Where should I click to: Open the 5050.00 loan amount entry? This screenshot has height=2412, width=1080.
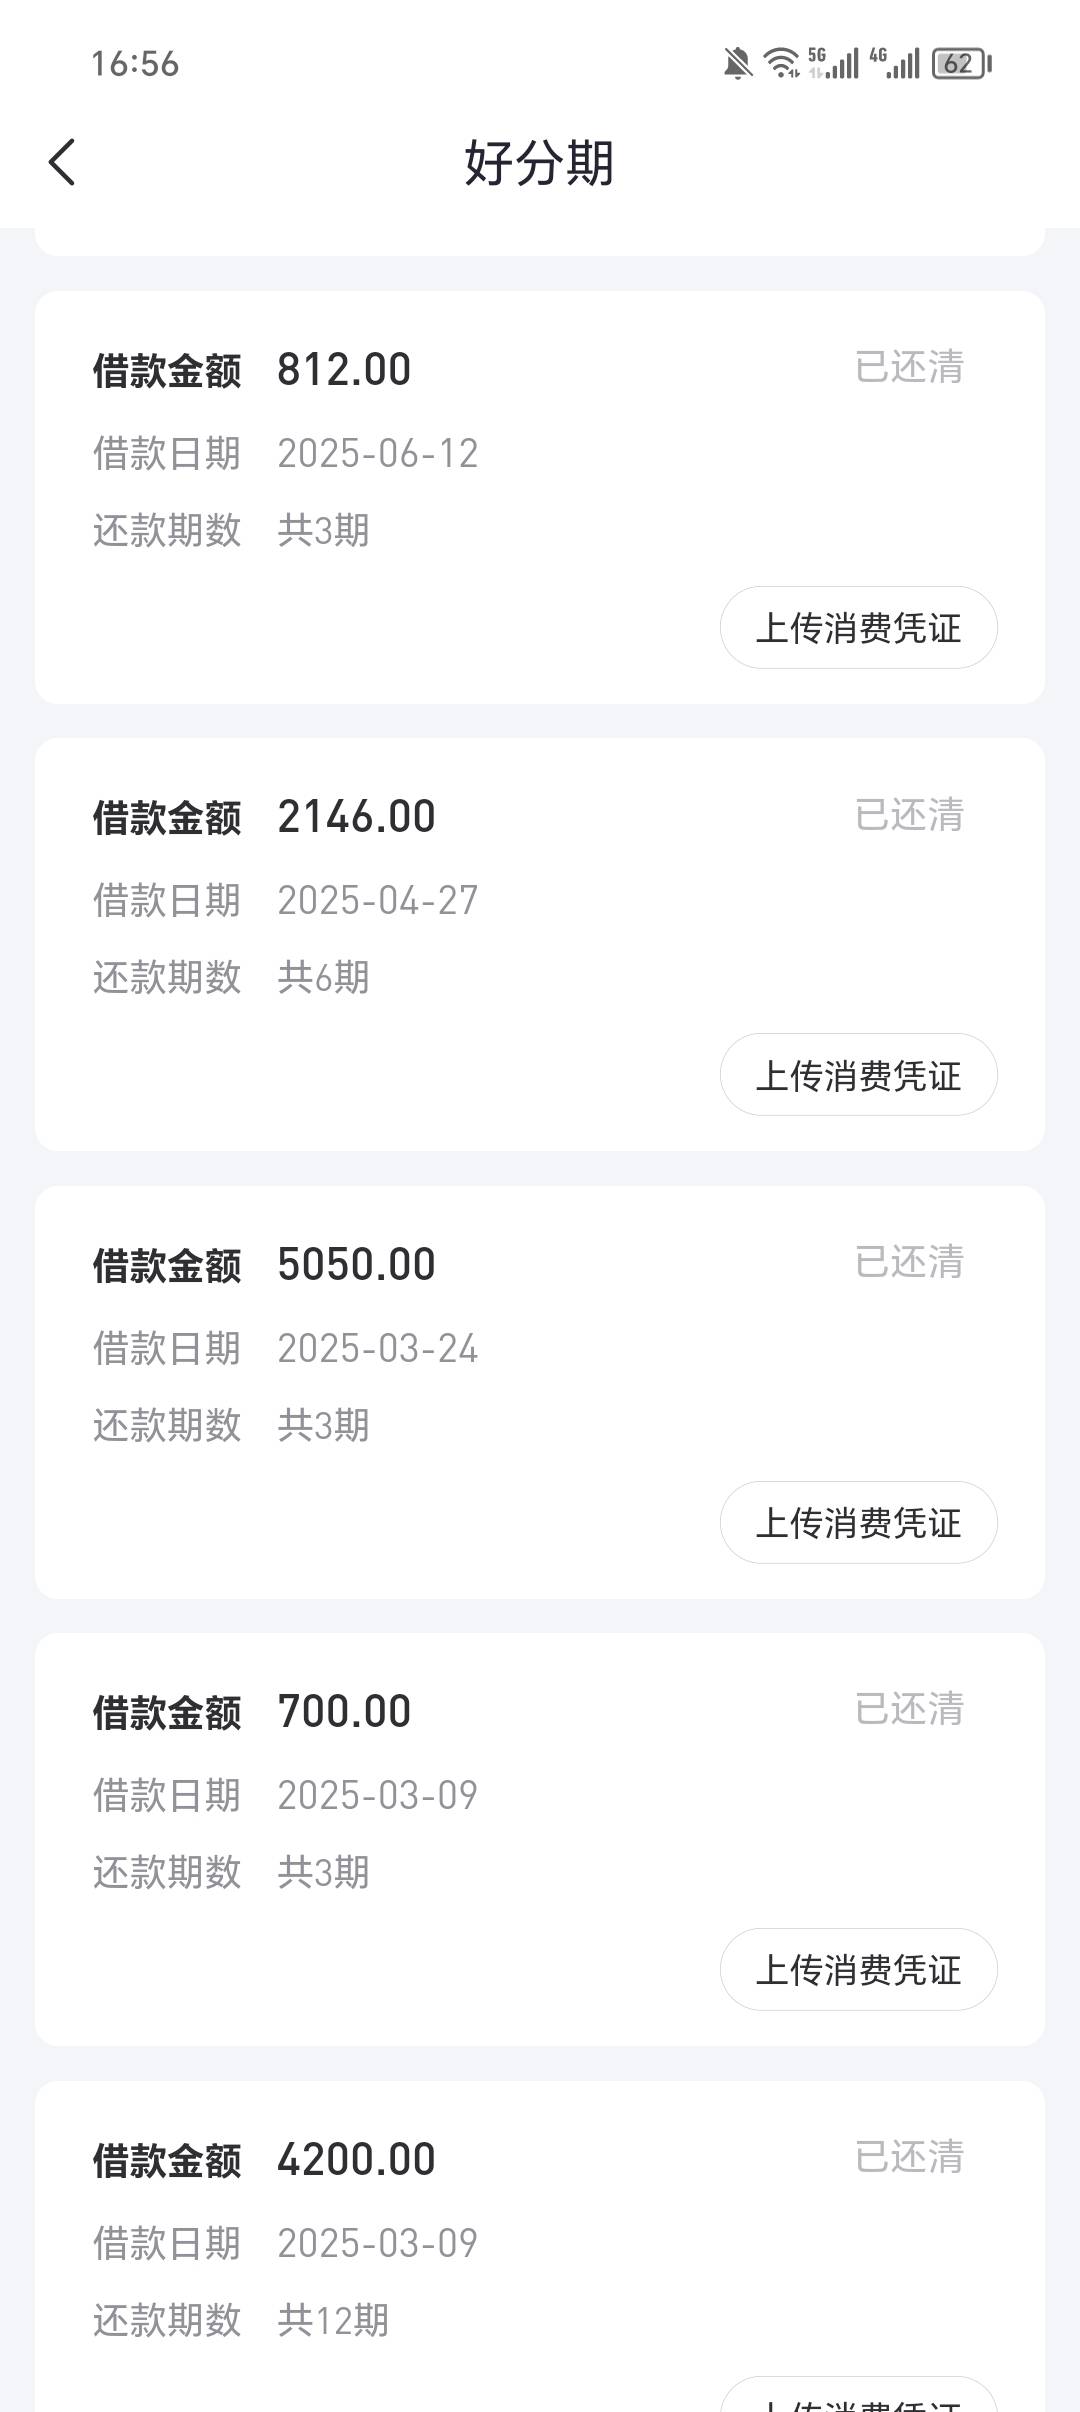tap(356, 1265)
